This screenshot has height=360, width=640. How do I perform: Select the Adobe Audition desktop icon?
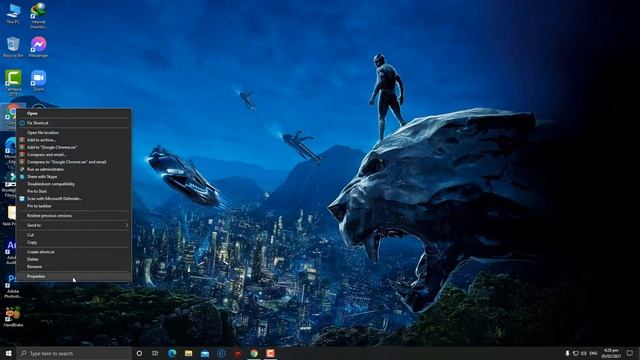pyautogui.click(x=11, y=252)
